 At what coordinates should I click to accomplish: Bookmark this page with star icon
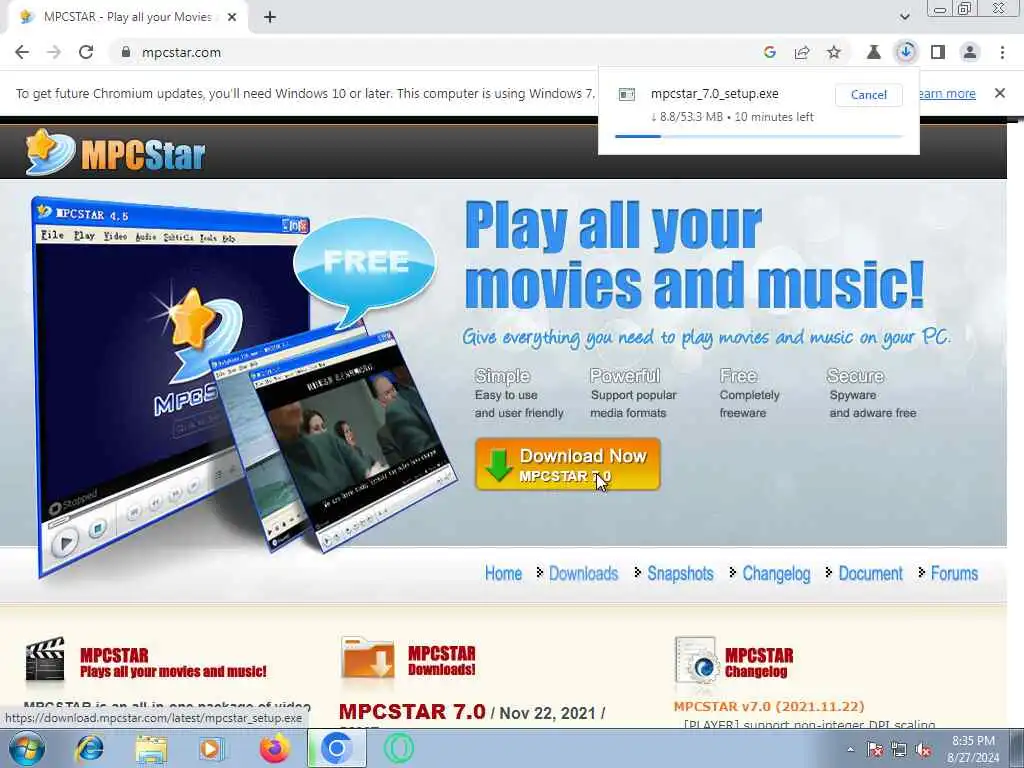coord(834,52)
